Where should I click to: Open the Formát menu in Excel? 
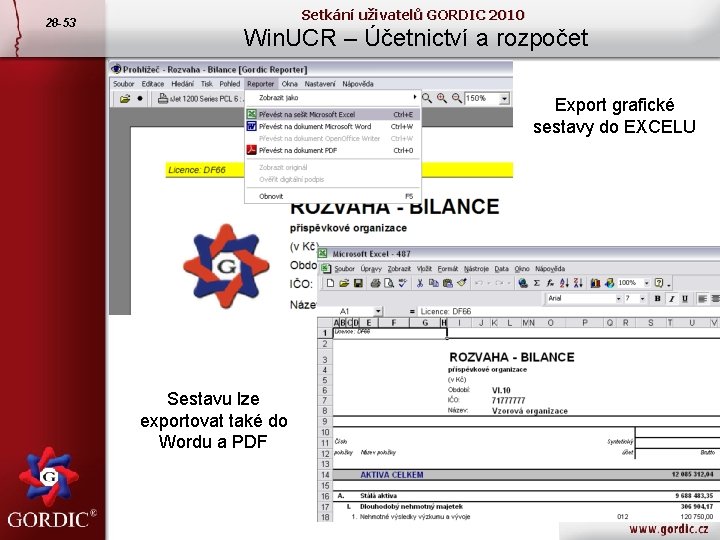(x=448, y=269)
